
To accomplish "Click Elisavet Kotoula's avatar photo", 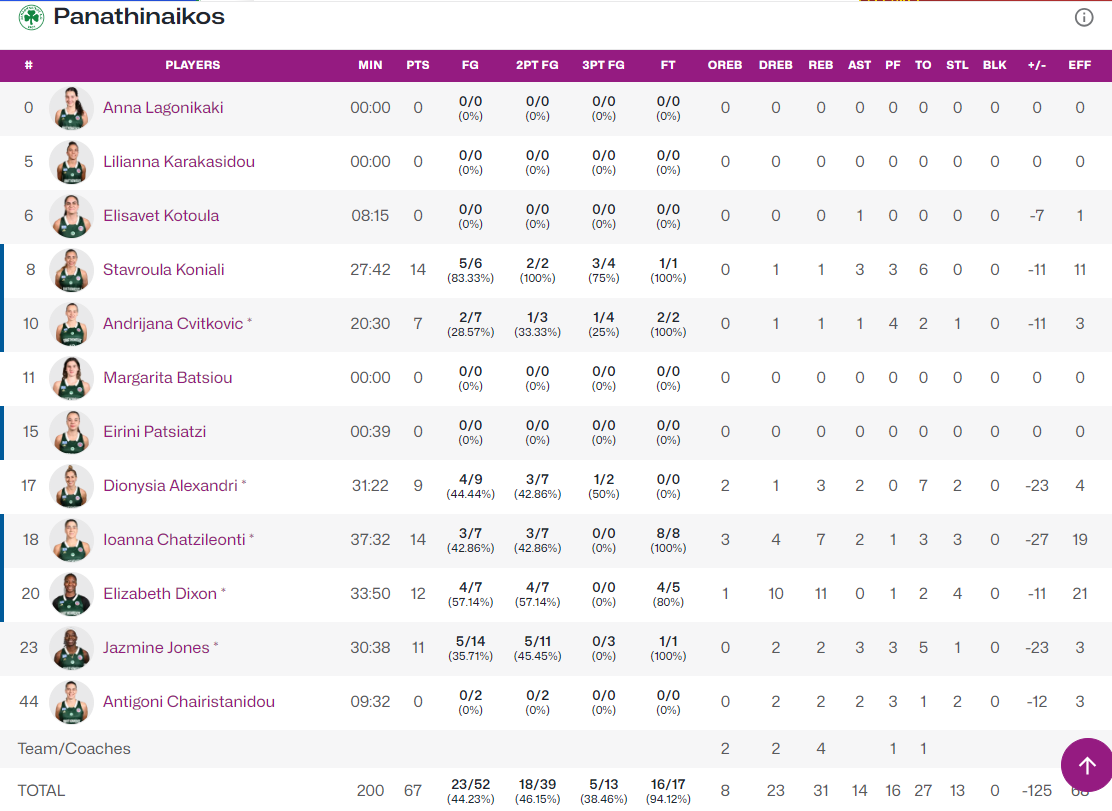I will tap(72, 216).
